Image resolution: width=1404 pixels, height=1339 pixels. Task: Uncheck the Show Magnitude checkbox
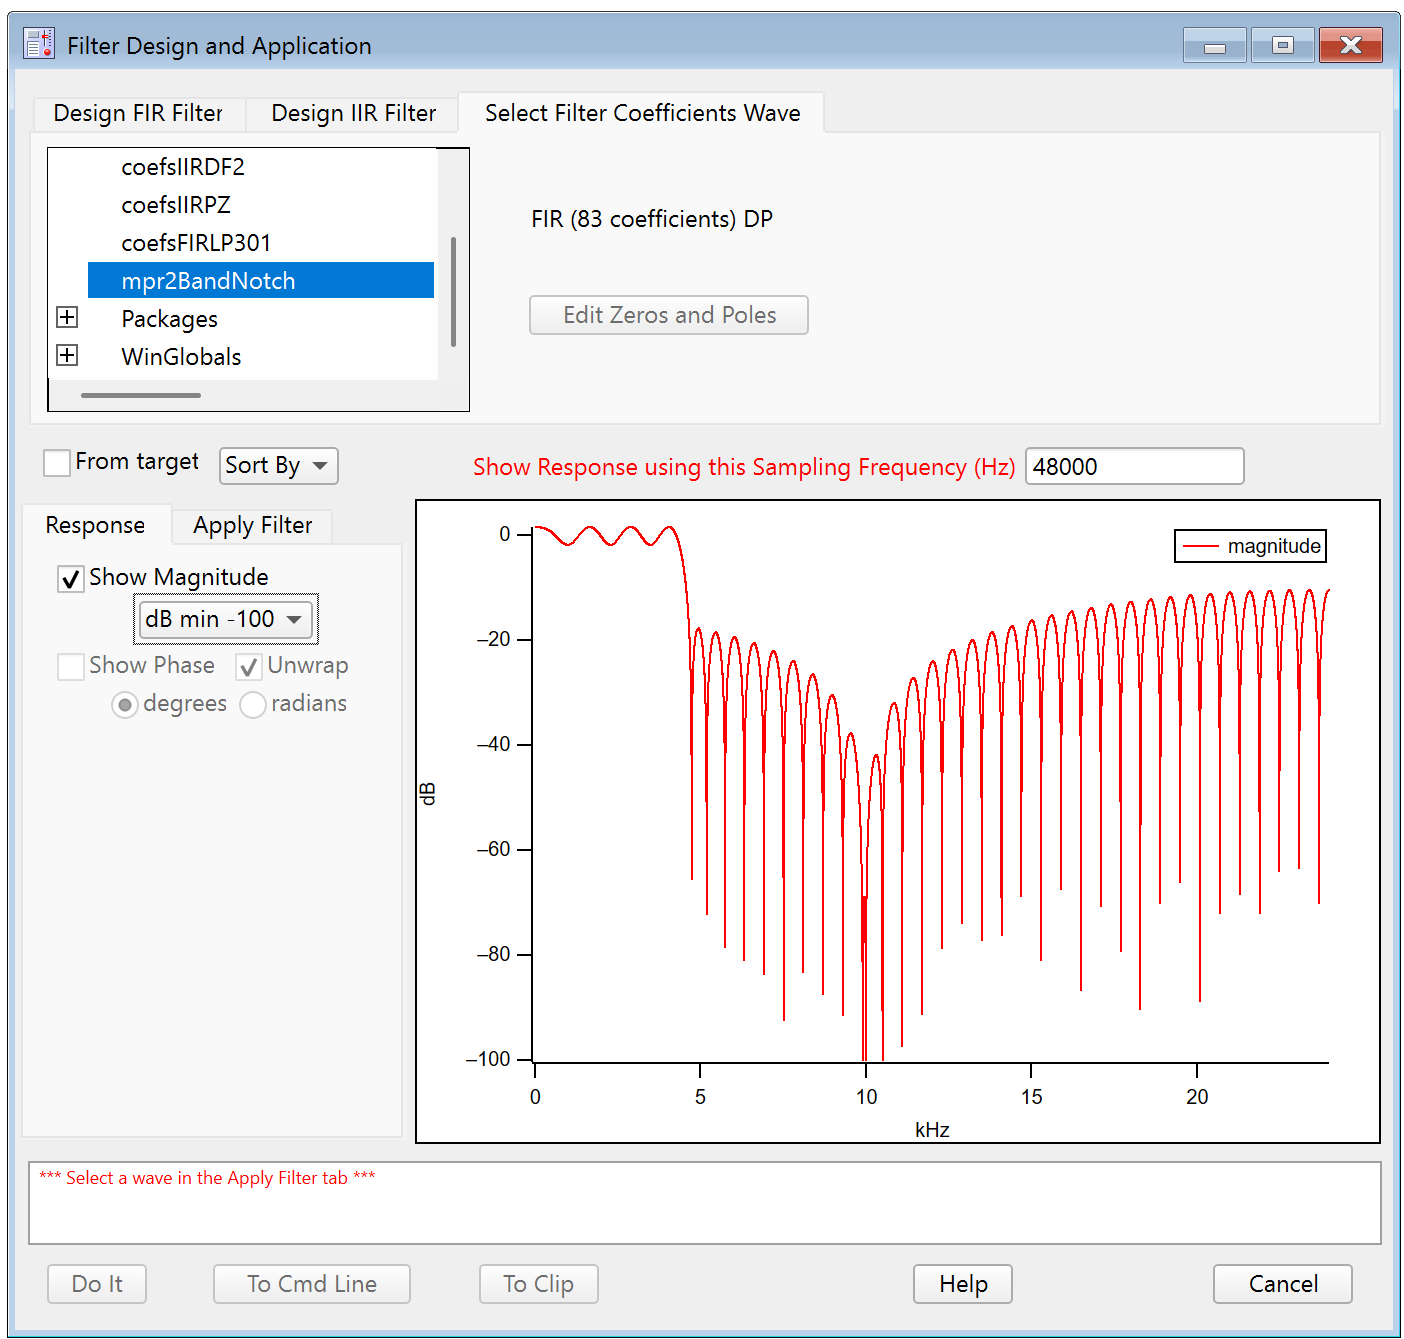click(71, 579)
